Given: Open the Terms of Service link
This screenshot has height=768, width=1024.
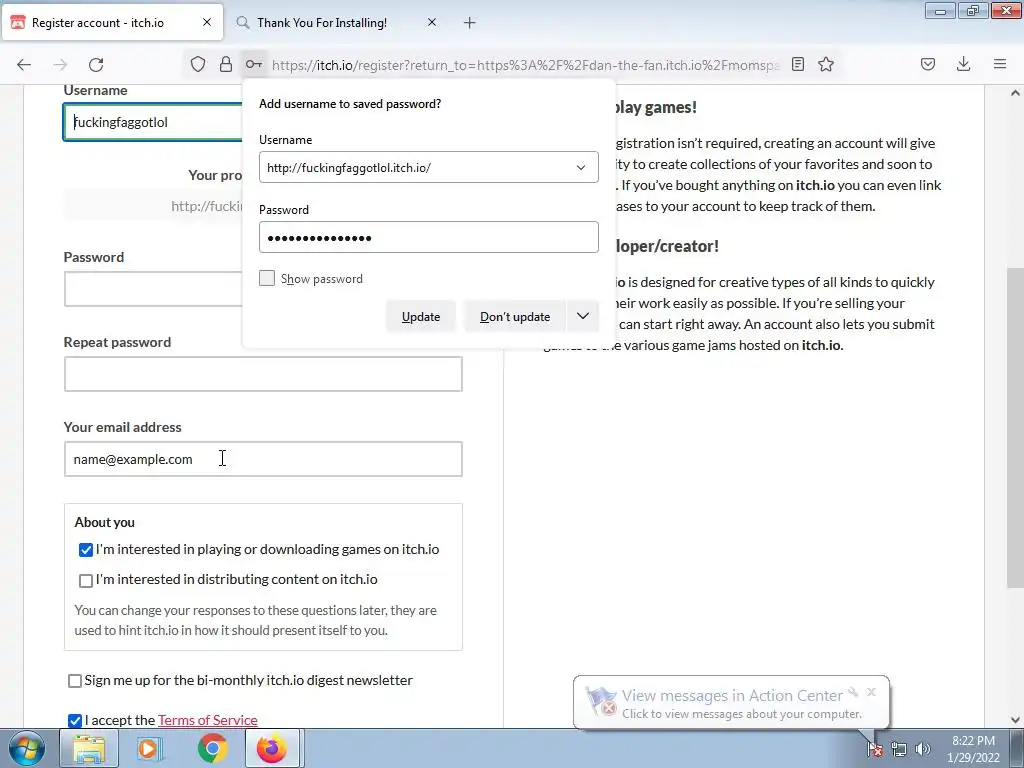Looking at the screenshot, I should [208, 720].
